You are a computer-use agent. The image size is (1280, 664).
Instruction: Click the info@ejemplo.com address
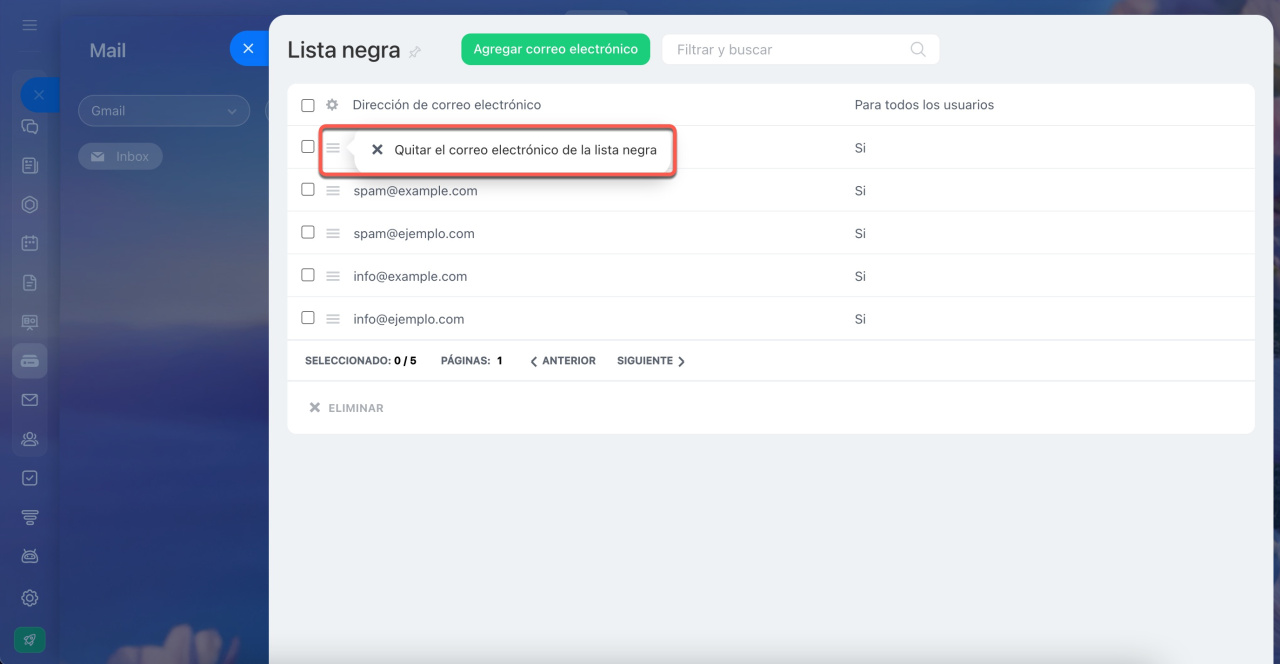coord(409,320)
